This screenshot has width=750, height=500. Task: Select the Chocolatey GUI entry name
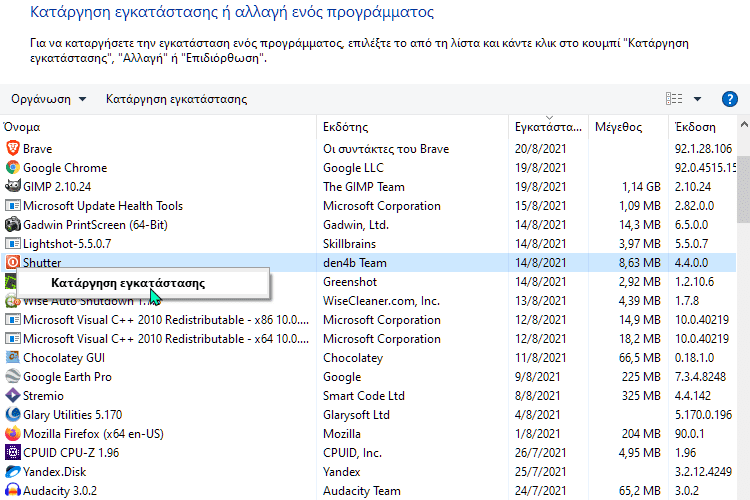(x=64, y=358)
